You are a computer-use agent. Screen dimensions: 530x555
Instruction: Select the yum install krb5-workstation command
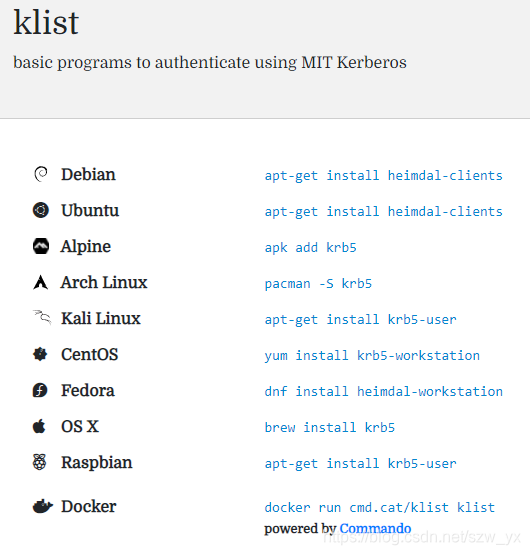coord(372,355)
